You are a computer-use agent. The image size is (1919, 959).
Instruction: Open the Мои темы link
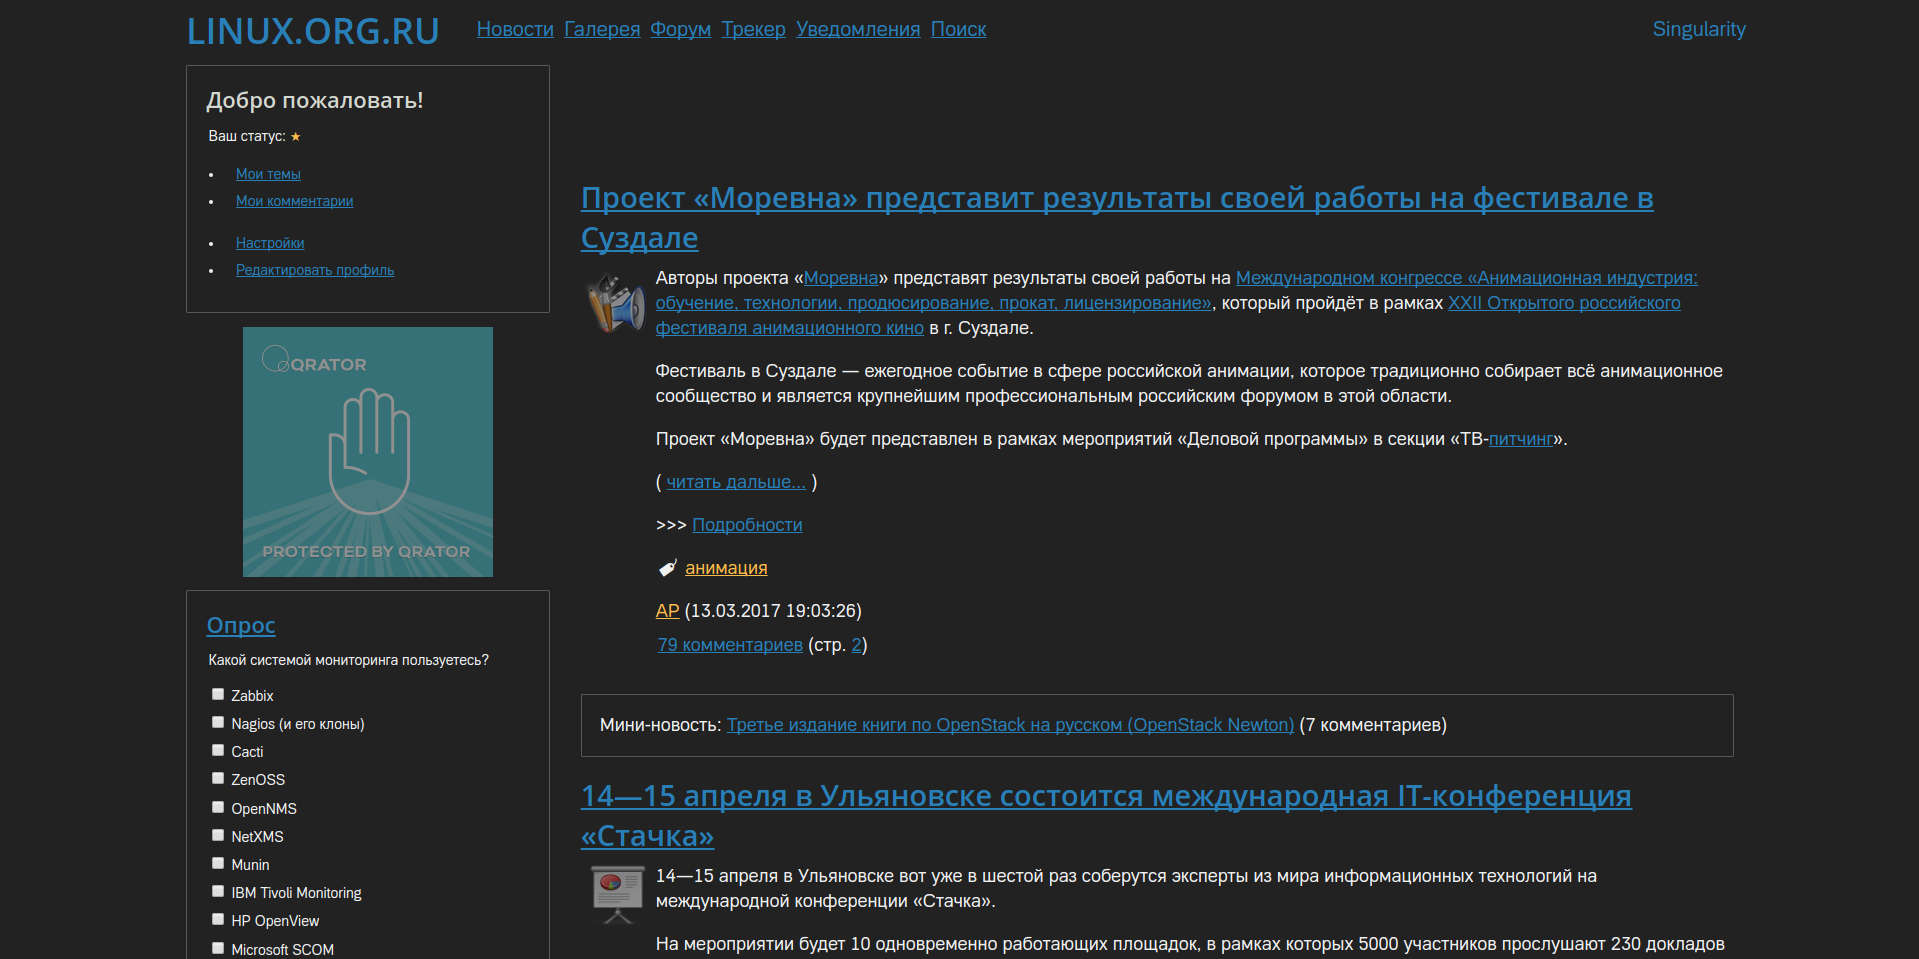point(268,174)
